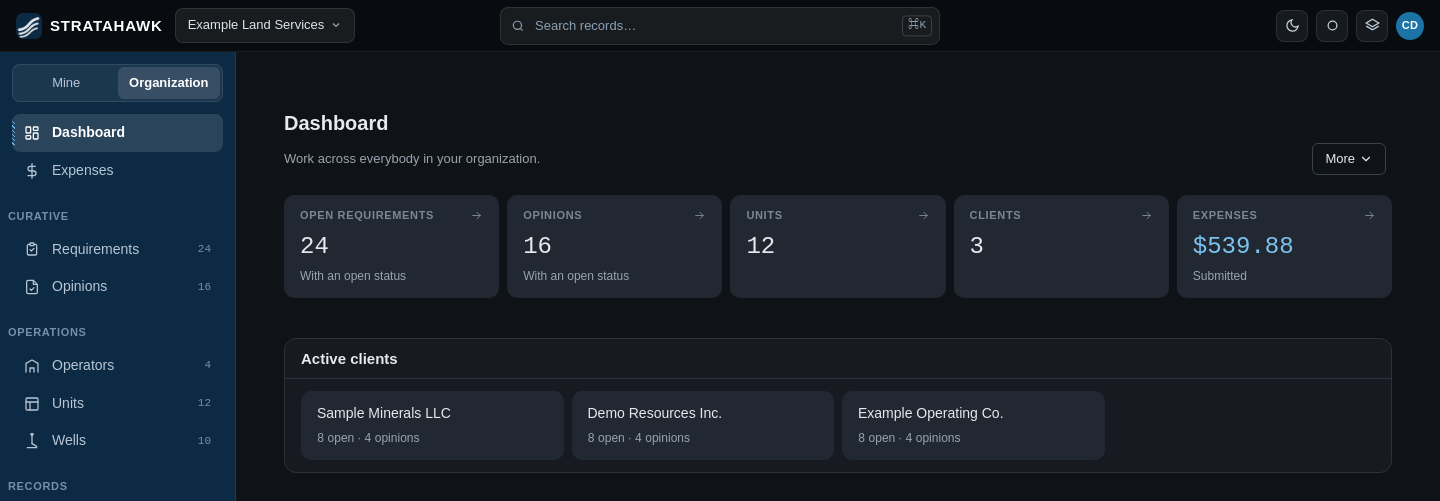
Task: Open the Sample Minerals LLC client card
Action: [432, 425]
